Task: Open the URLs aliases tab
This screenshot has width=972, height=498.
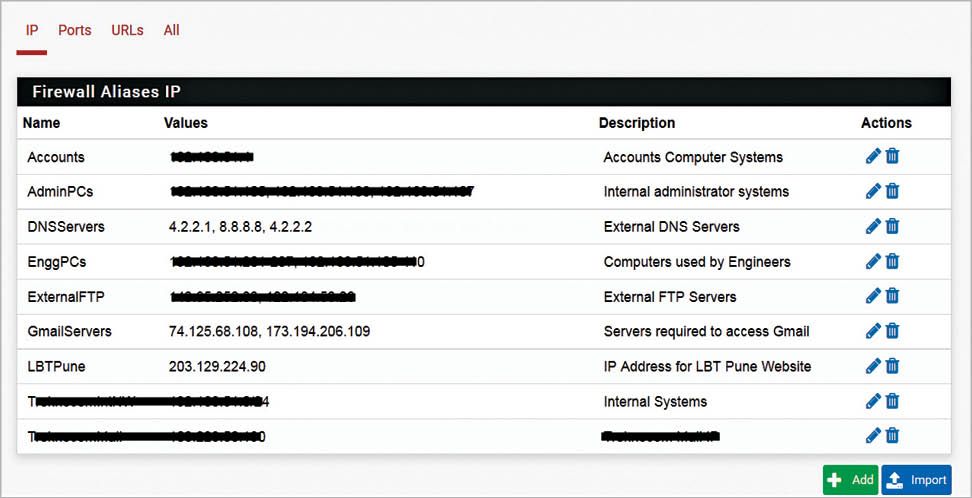Action: (x=127, y=31)
